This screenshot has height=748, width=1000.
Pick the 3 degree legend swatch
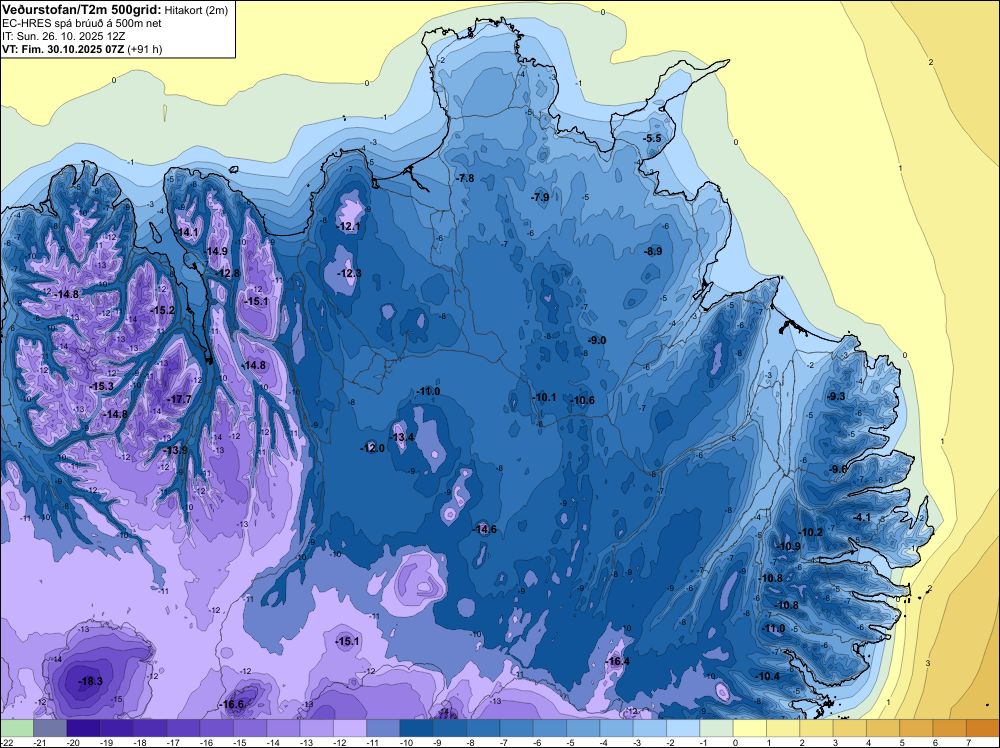(x=849, y=727)
